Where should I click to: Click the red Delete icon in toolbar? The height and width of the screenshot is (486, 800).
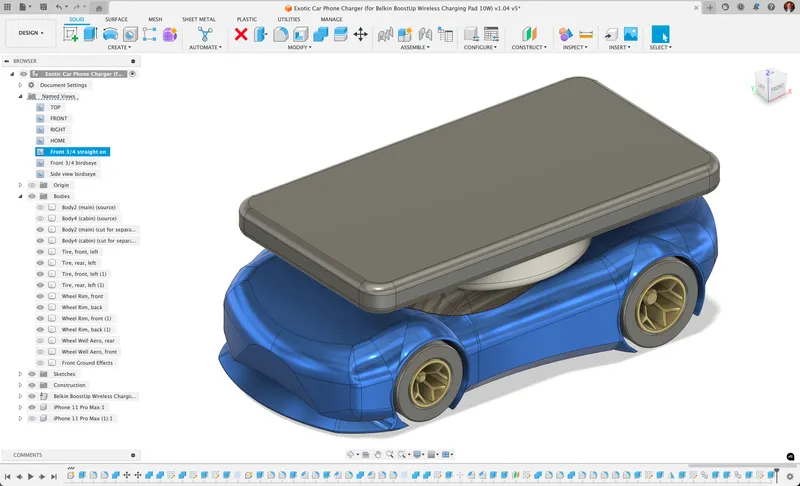241,34
